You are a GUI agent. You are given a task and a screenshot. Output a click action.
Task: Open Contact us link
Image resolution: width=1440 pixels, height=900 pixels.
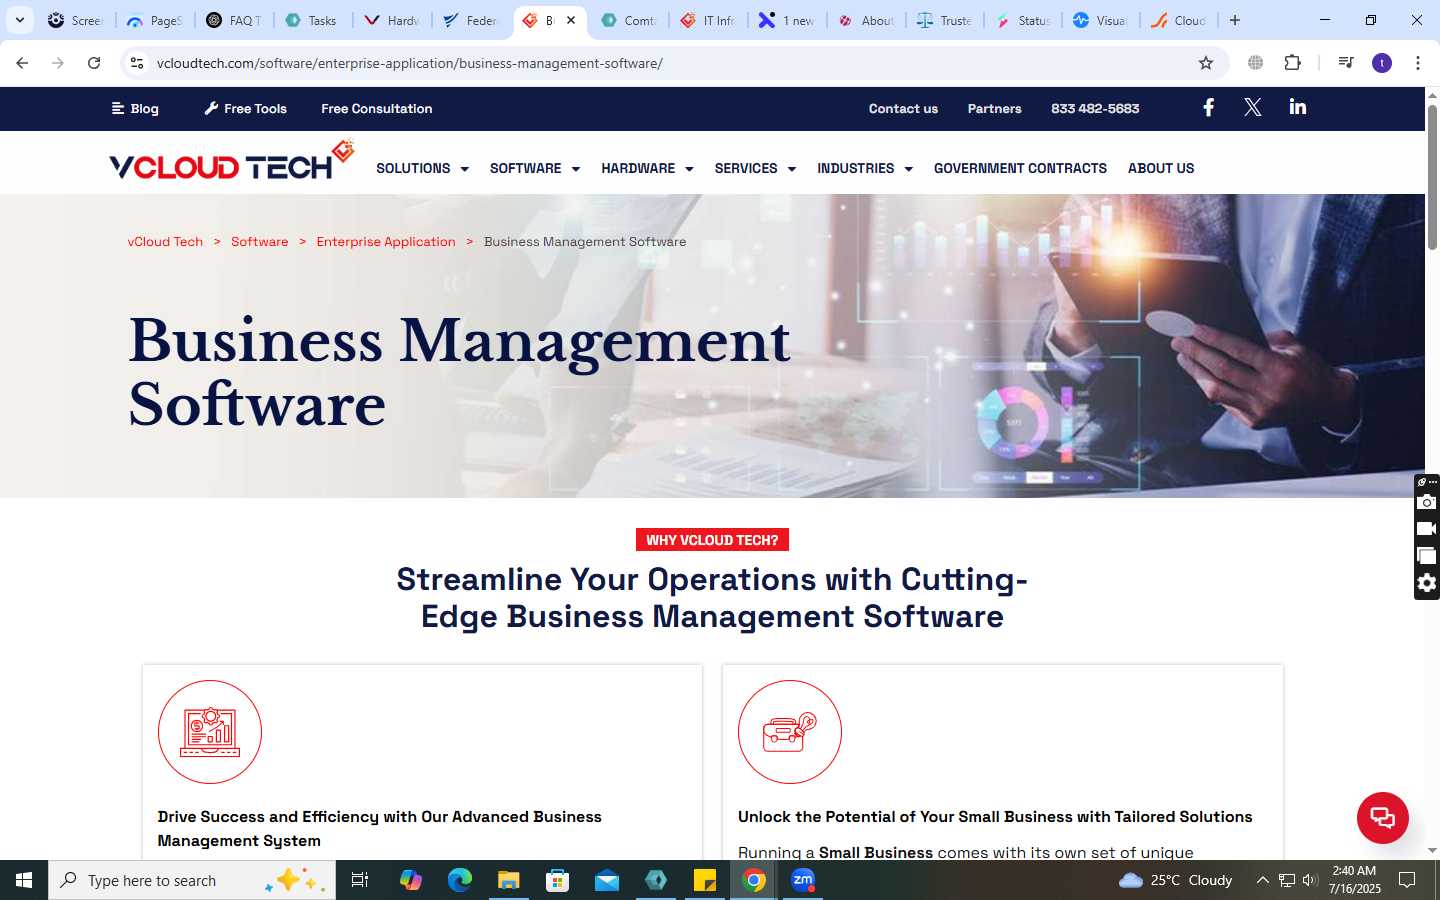pyautogui.click(x=903, y=108)
